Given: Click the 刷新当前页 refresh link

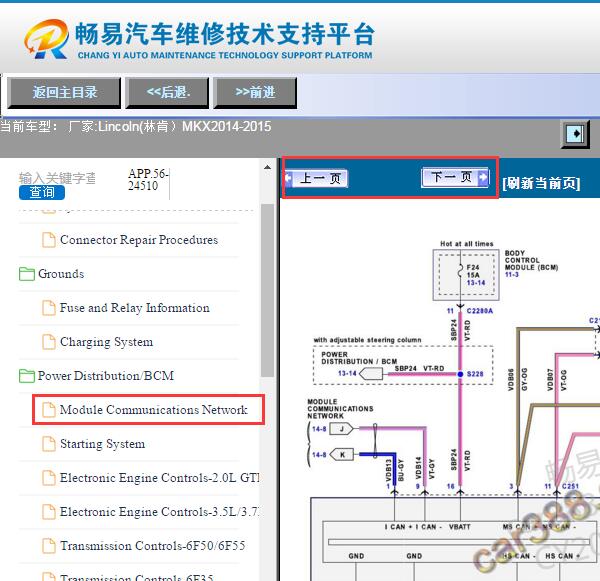Looking at the screenshot, I should pyautogui.click(x=541, y=183).
